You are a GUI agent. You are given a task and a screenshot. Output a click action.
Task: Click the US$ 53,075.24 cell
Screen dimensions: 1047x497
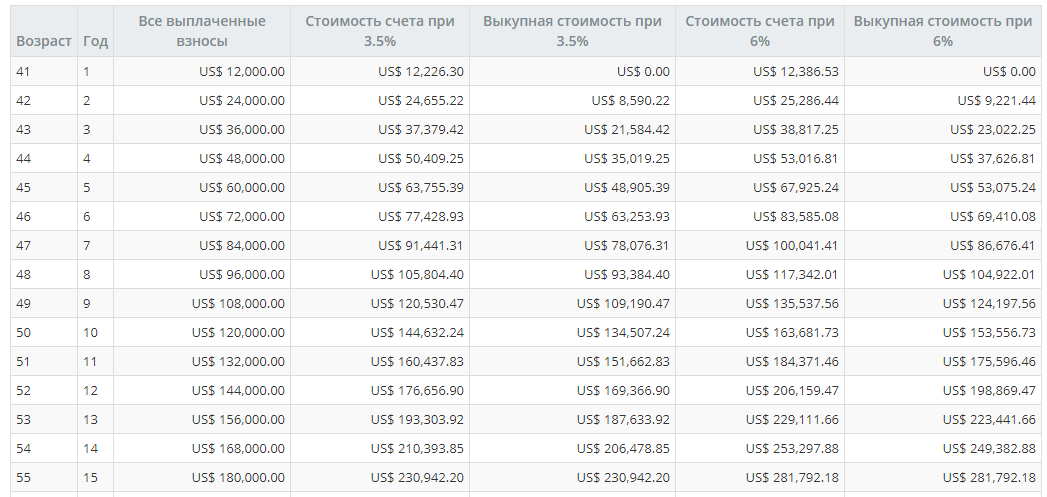pos(943,188)
